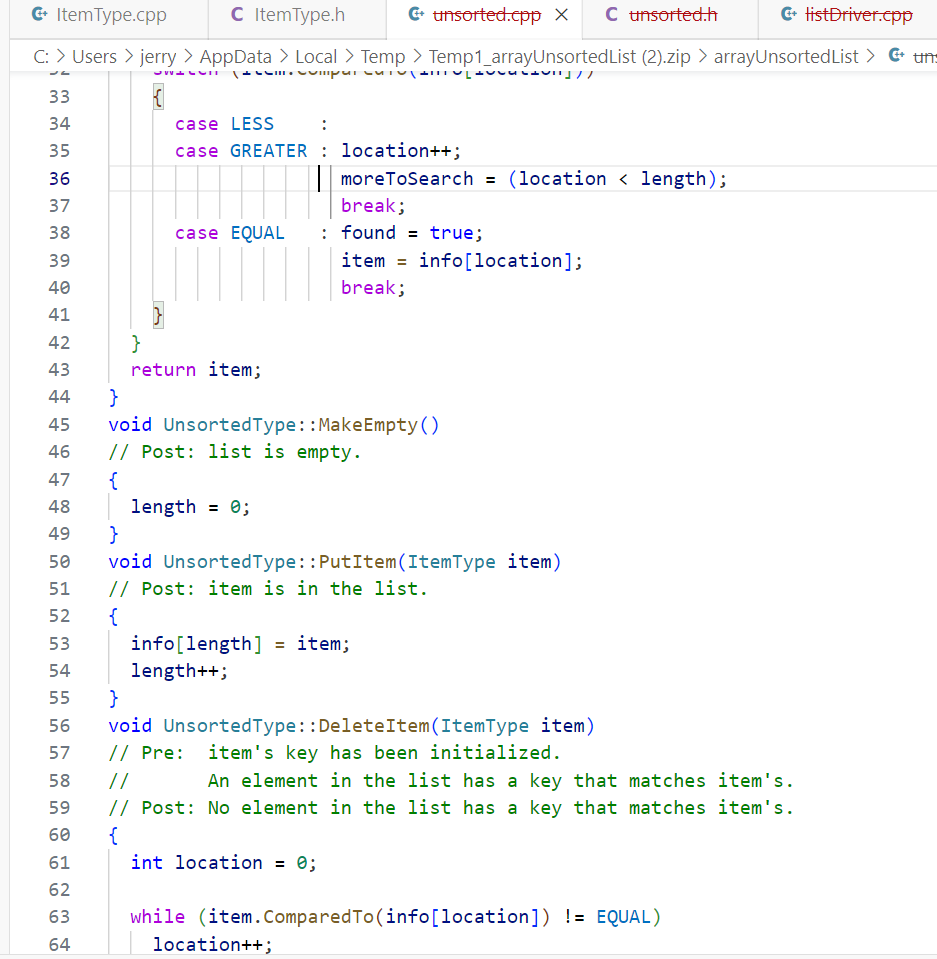Select 'Local' breadcrumb segment

(316, 57)
